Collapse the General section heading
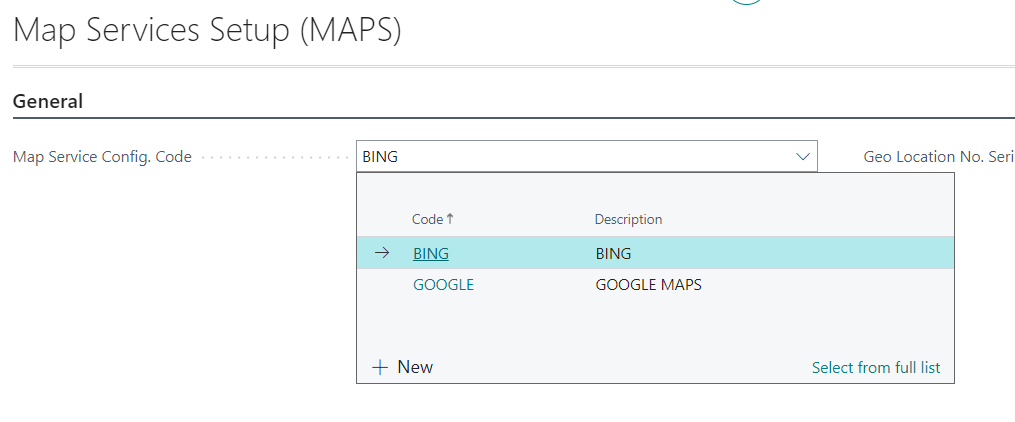Screen dimensions: 1015x422 pyautogui.click(x=48, y=102)
